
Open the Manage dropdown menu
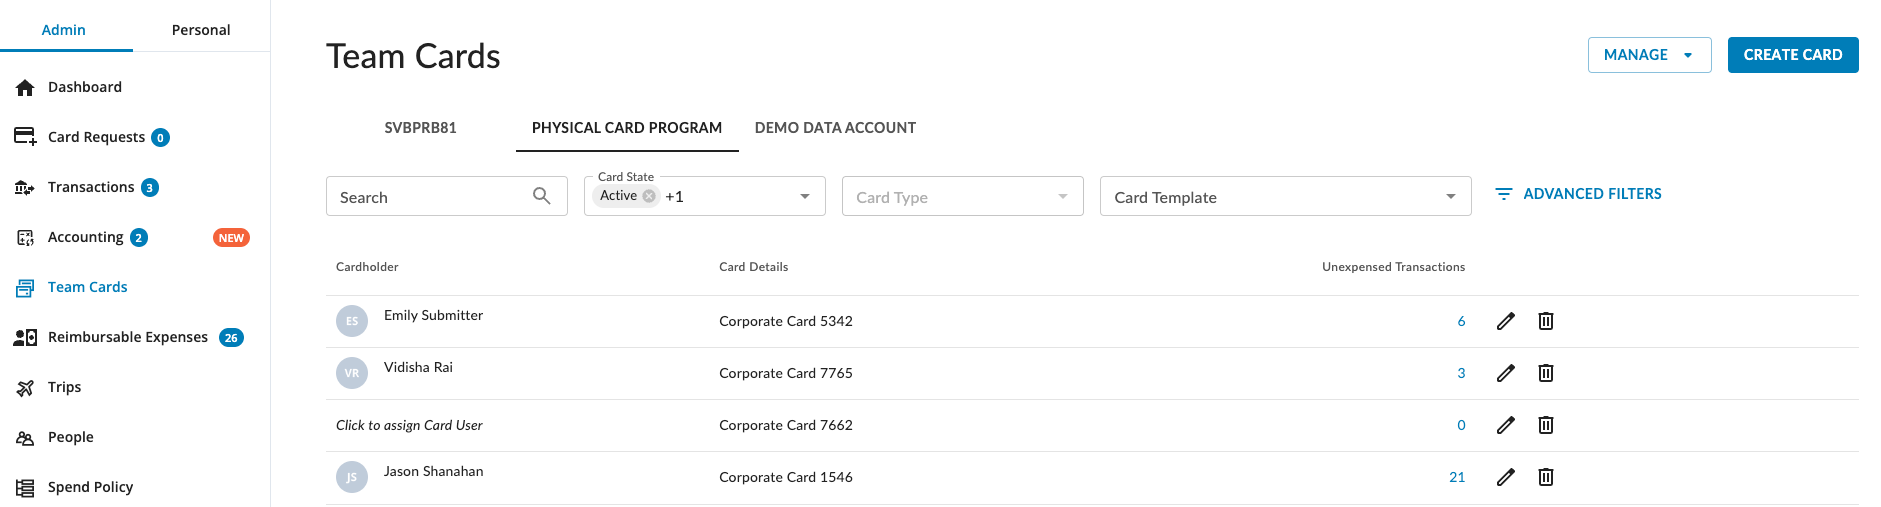(x=1648, y=55)
